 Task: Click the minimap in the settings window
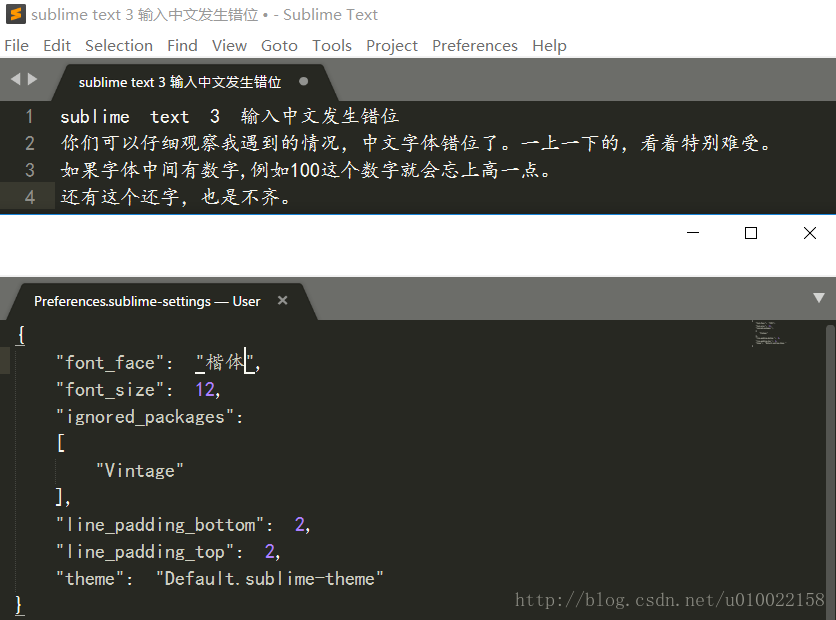[x=769, y=334]
